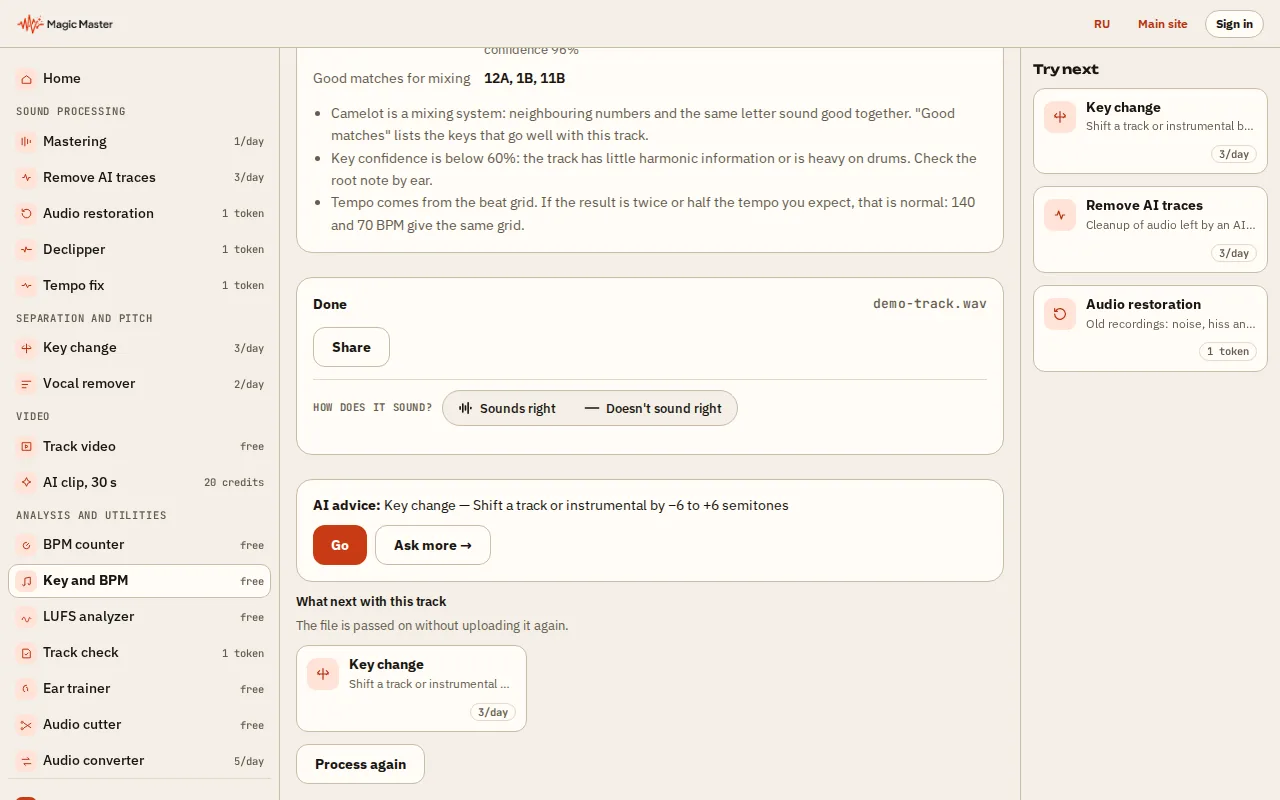Image resolution: width=1280 pixels, height=800 pixels.
Task: Click the Mastering sidebar icon
Action: [x=26, y=142]
